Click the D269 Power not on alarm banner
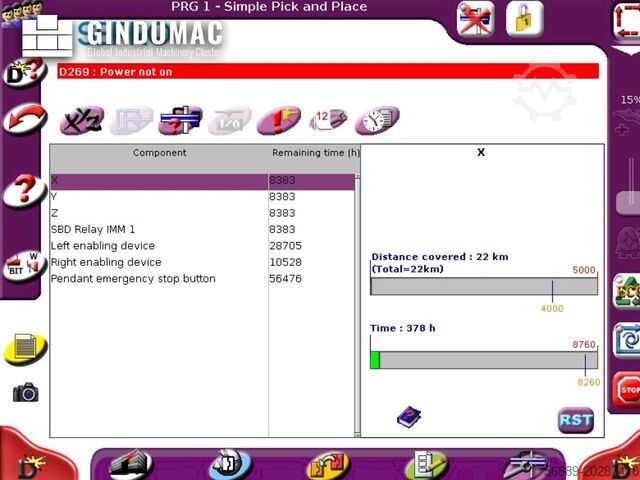Screen dimensions: 640x480 tap(328, 72)
